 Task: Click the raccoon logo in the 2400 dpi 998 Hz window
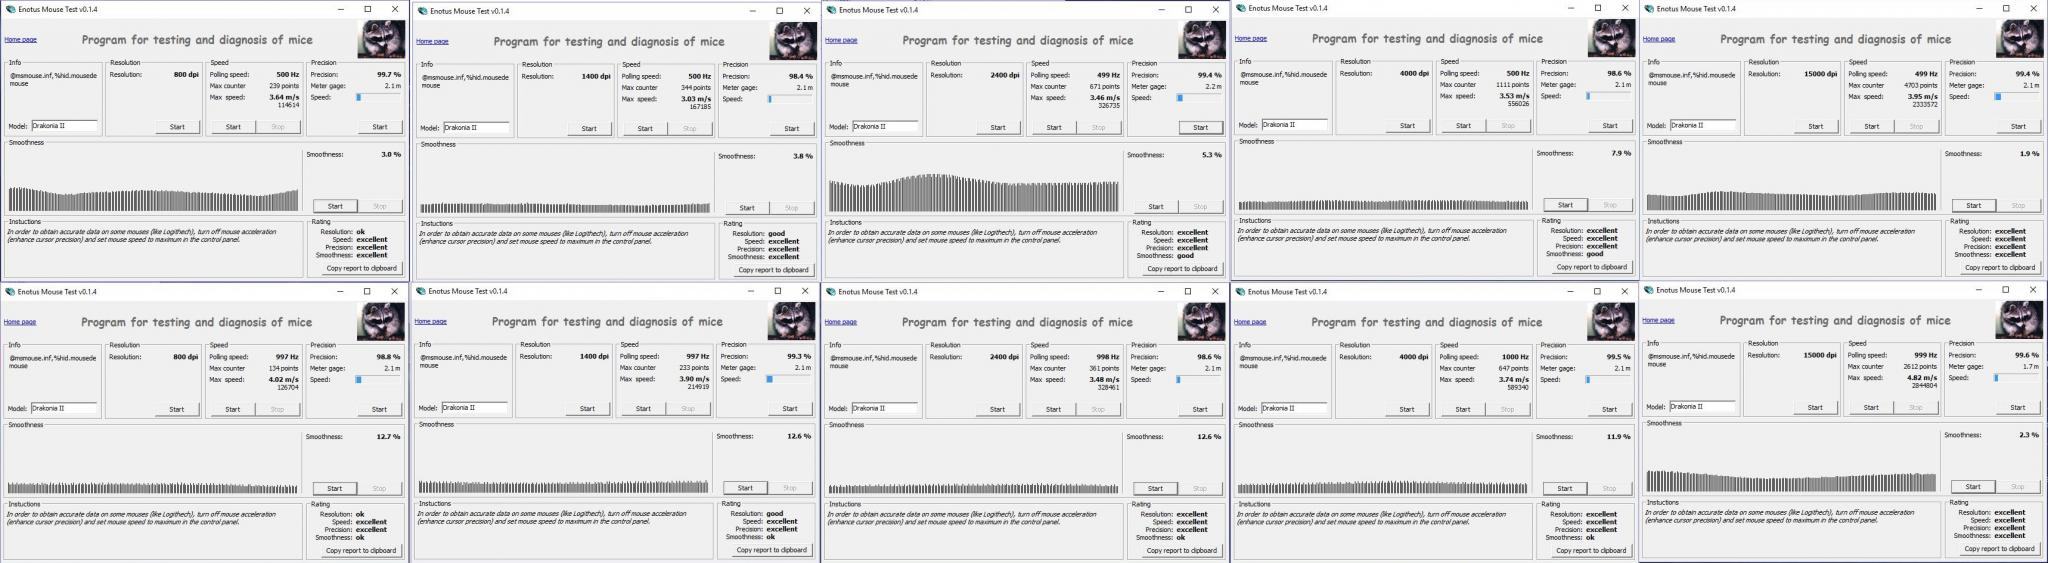[1201, 321]
